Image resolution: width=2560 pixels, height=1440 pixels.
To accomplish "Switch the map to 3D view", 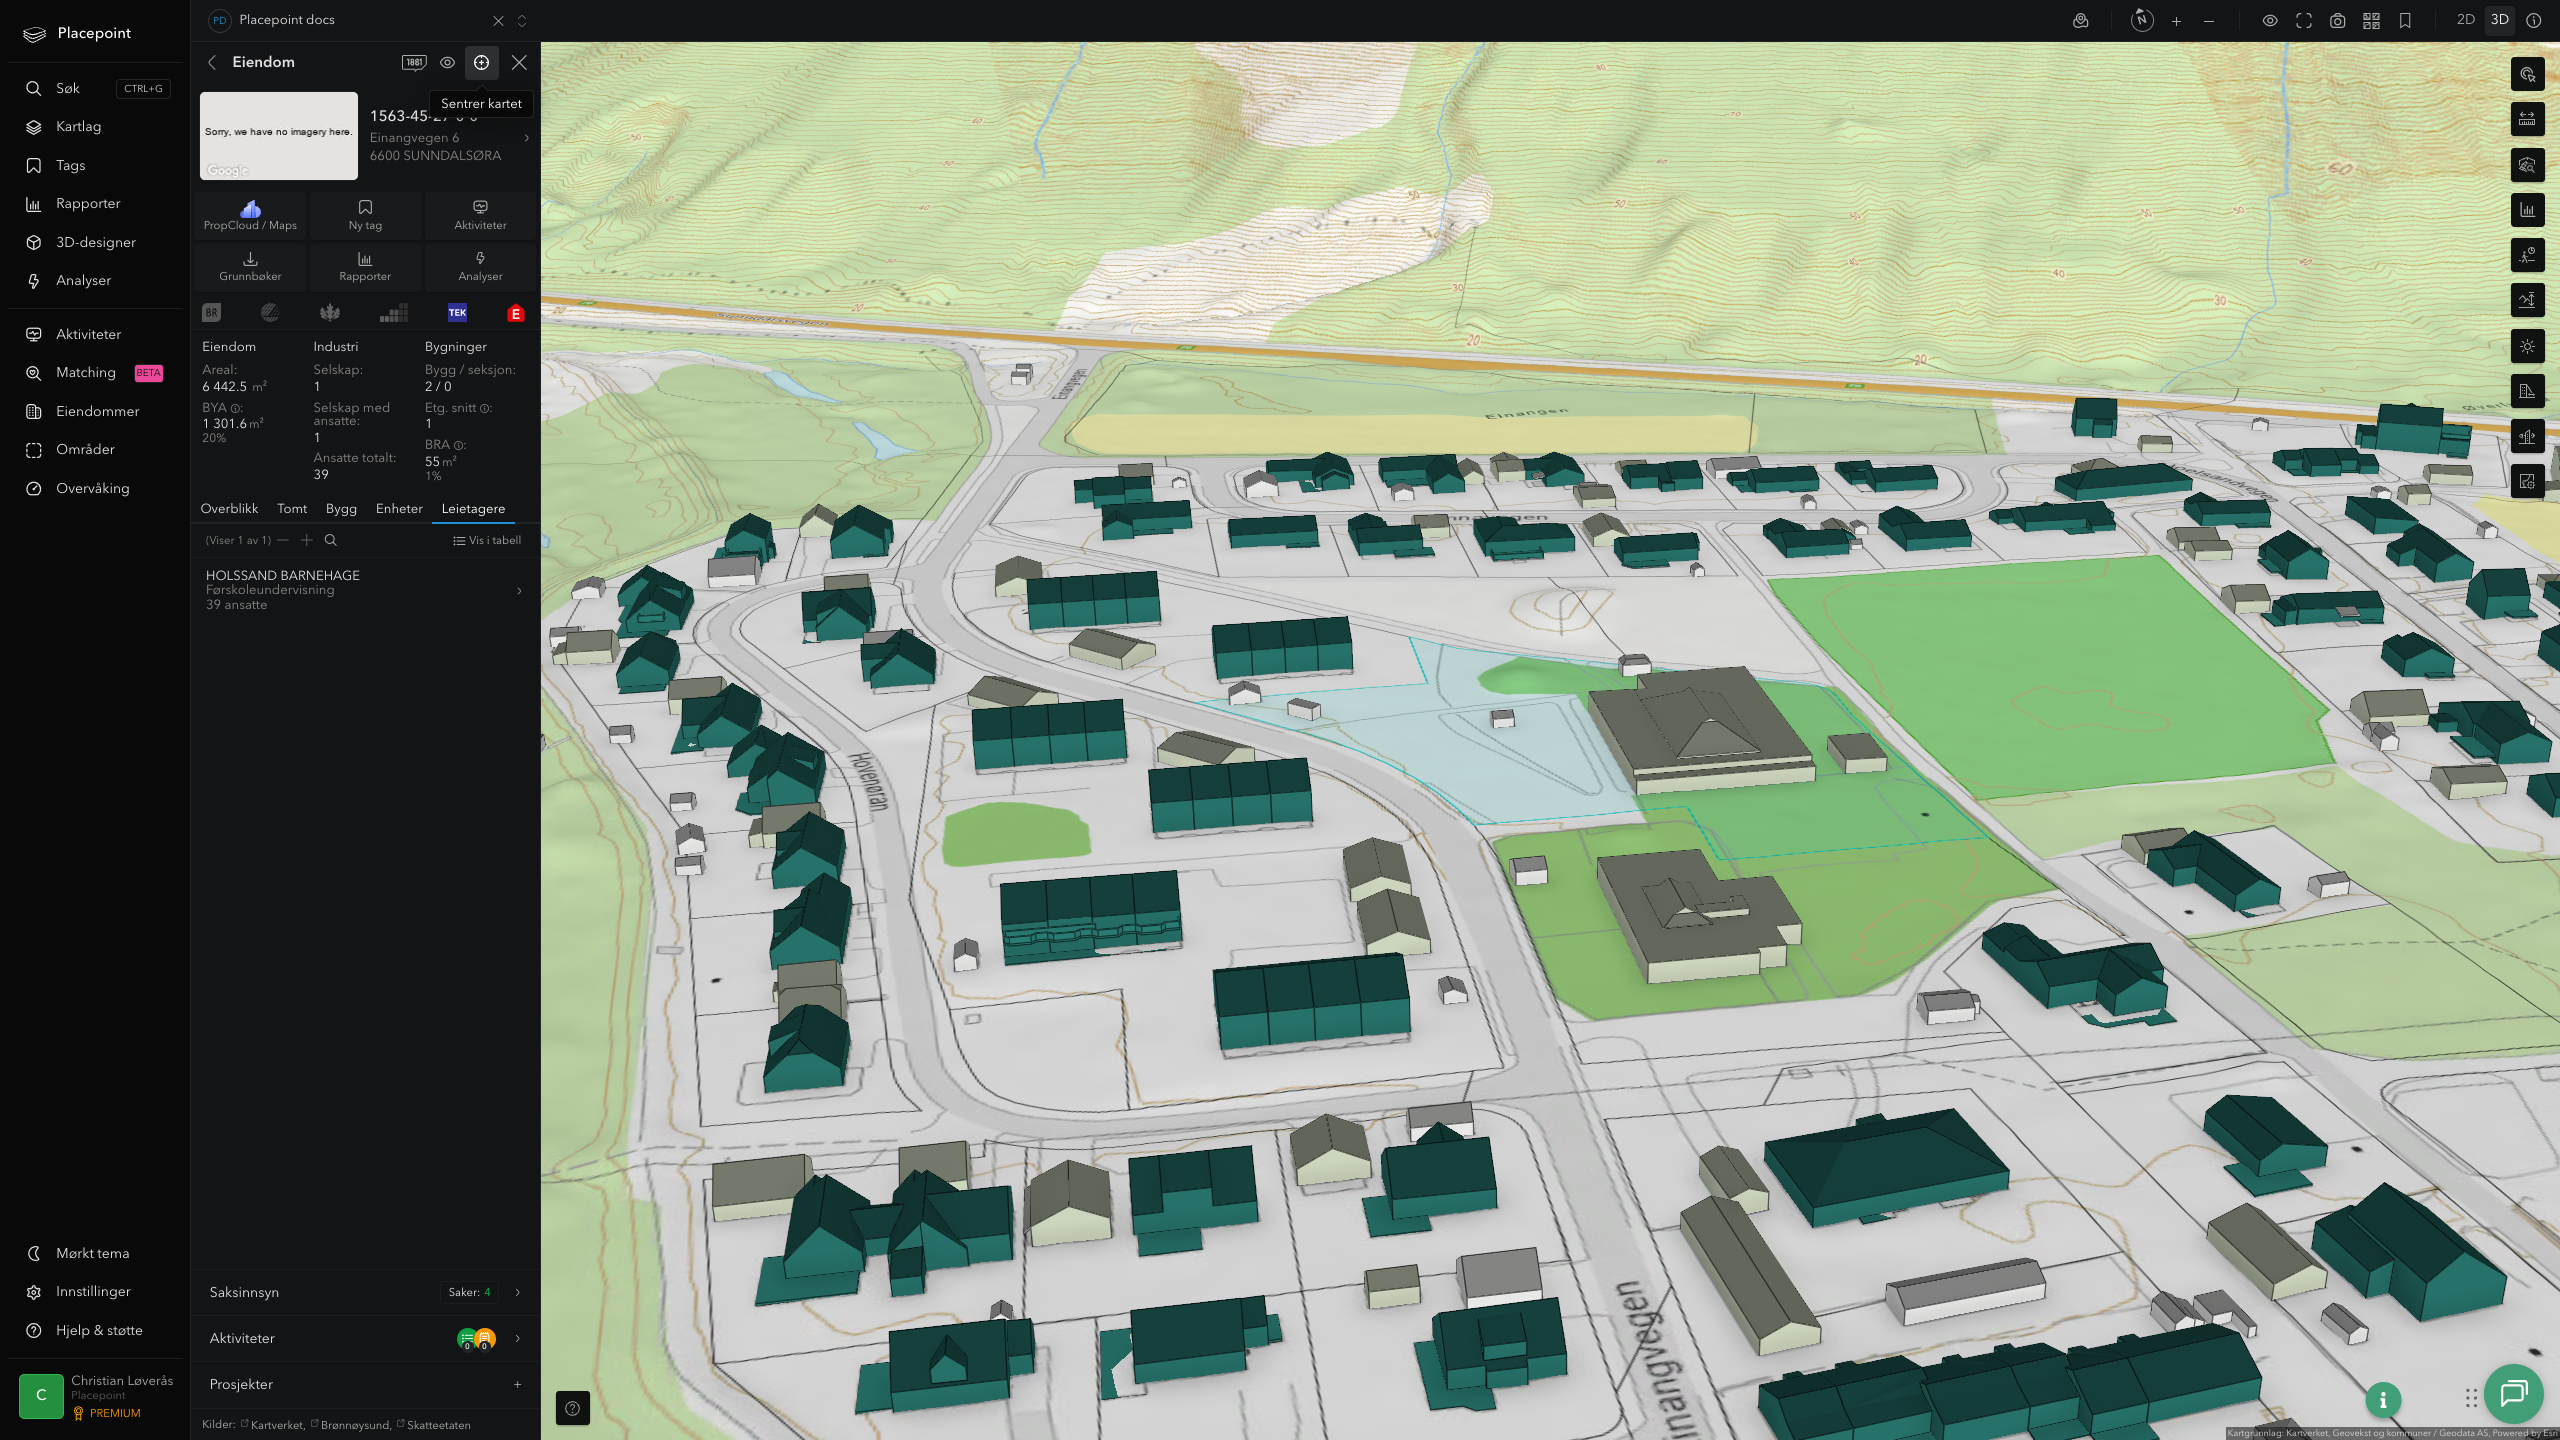I will 2499,20.
